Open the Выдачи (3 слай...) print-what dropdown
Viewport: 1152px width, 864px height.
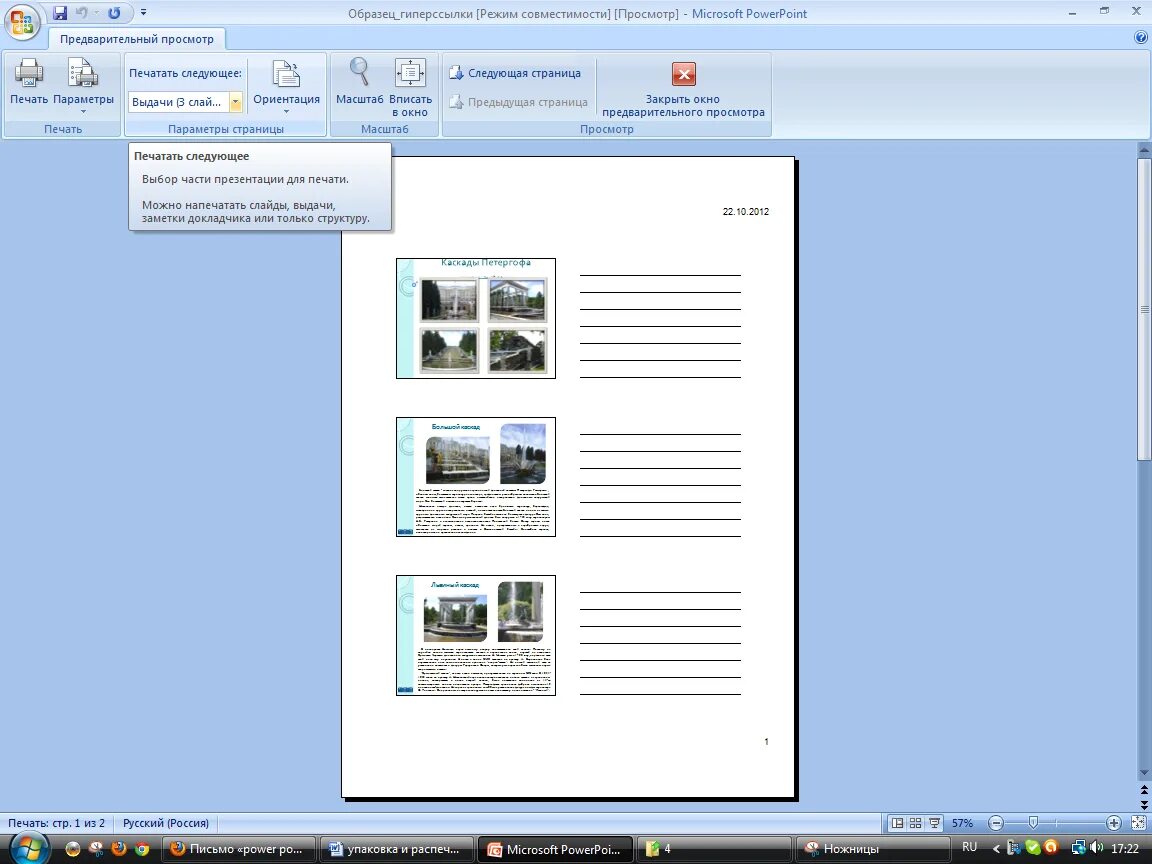185,102
